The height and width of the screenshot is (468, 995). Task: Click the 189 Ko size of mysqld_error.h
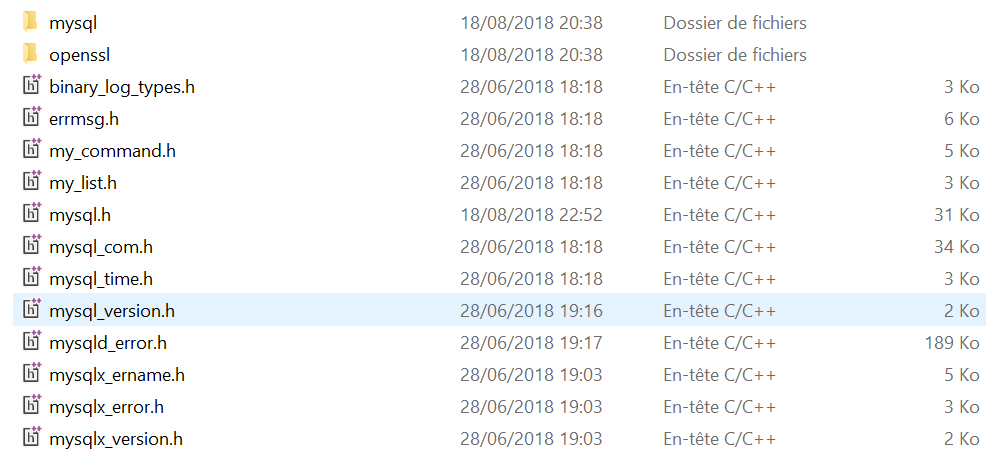(951, 343)
